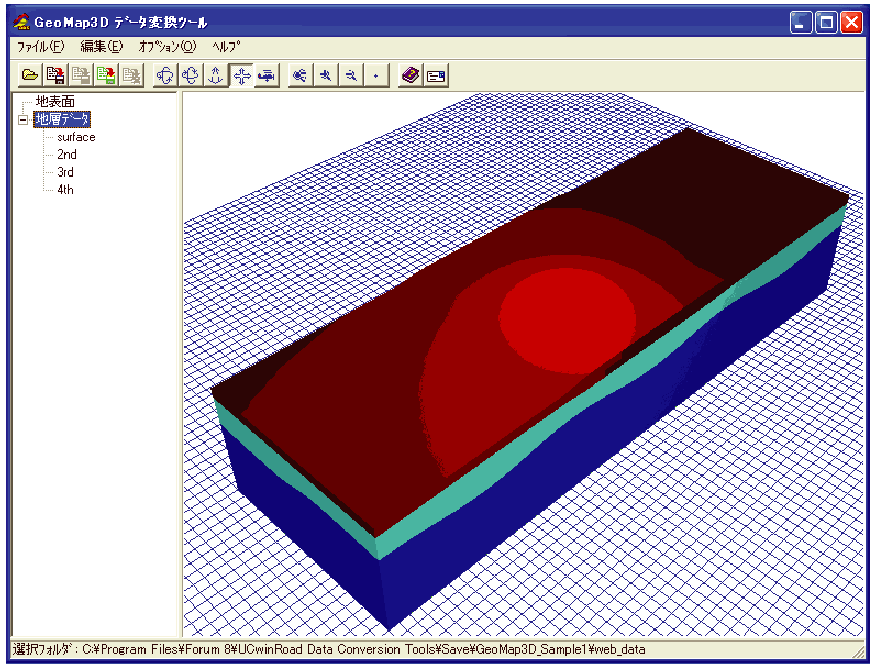Select the rotate around horizontal axis tool

pos(190,75)
